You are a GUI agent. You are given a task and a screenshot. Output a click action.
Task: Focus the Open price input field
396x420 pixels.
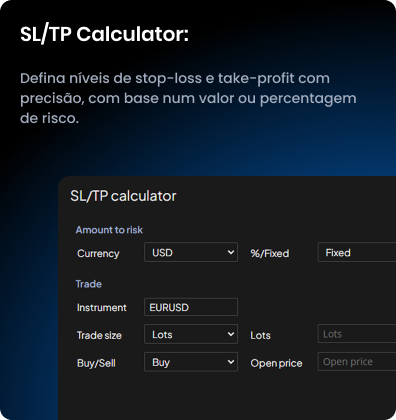357,362
